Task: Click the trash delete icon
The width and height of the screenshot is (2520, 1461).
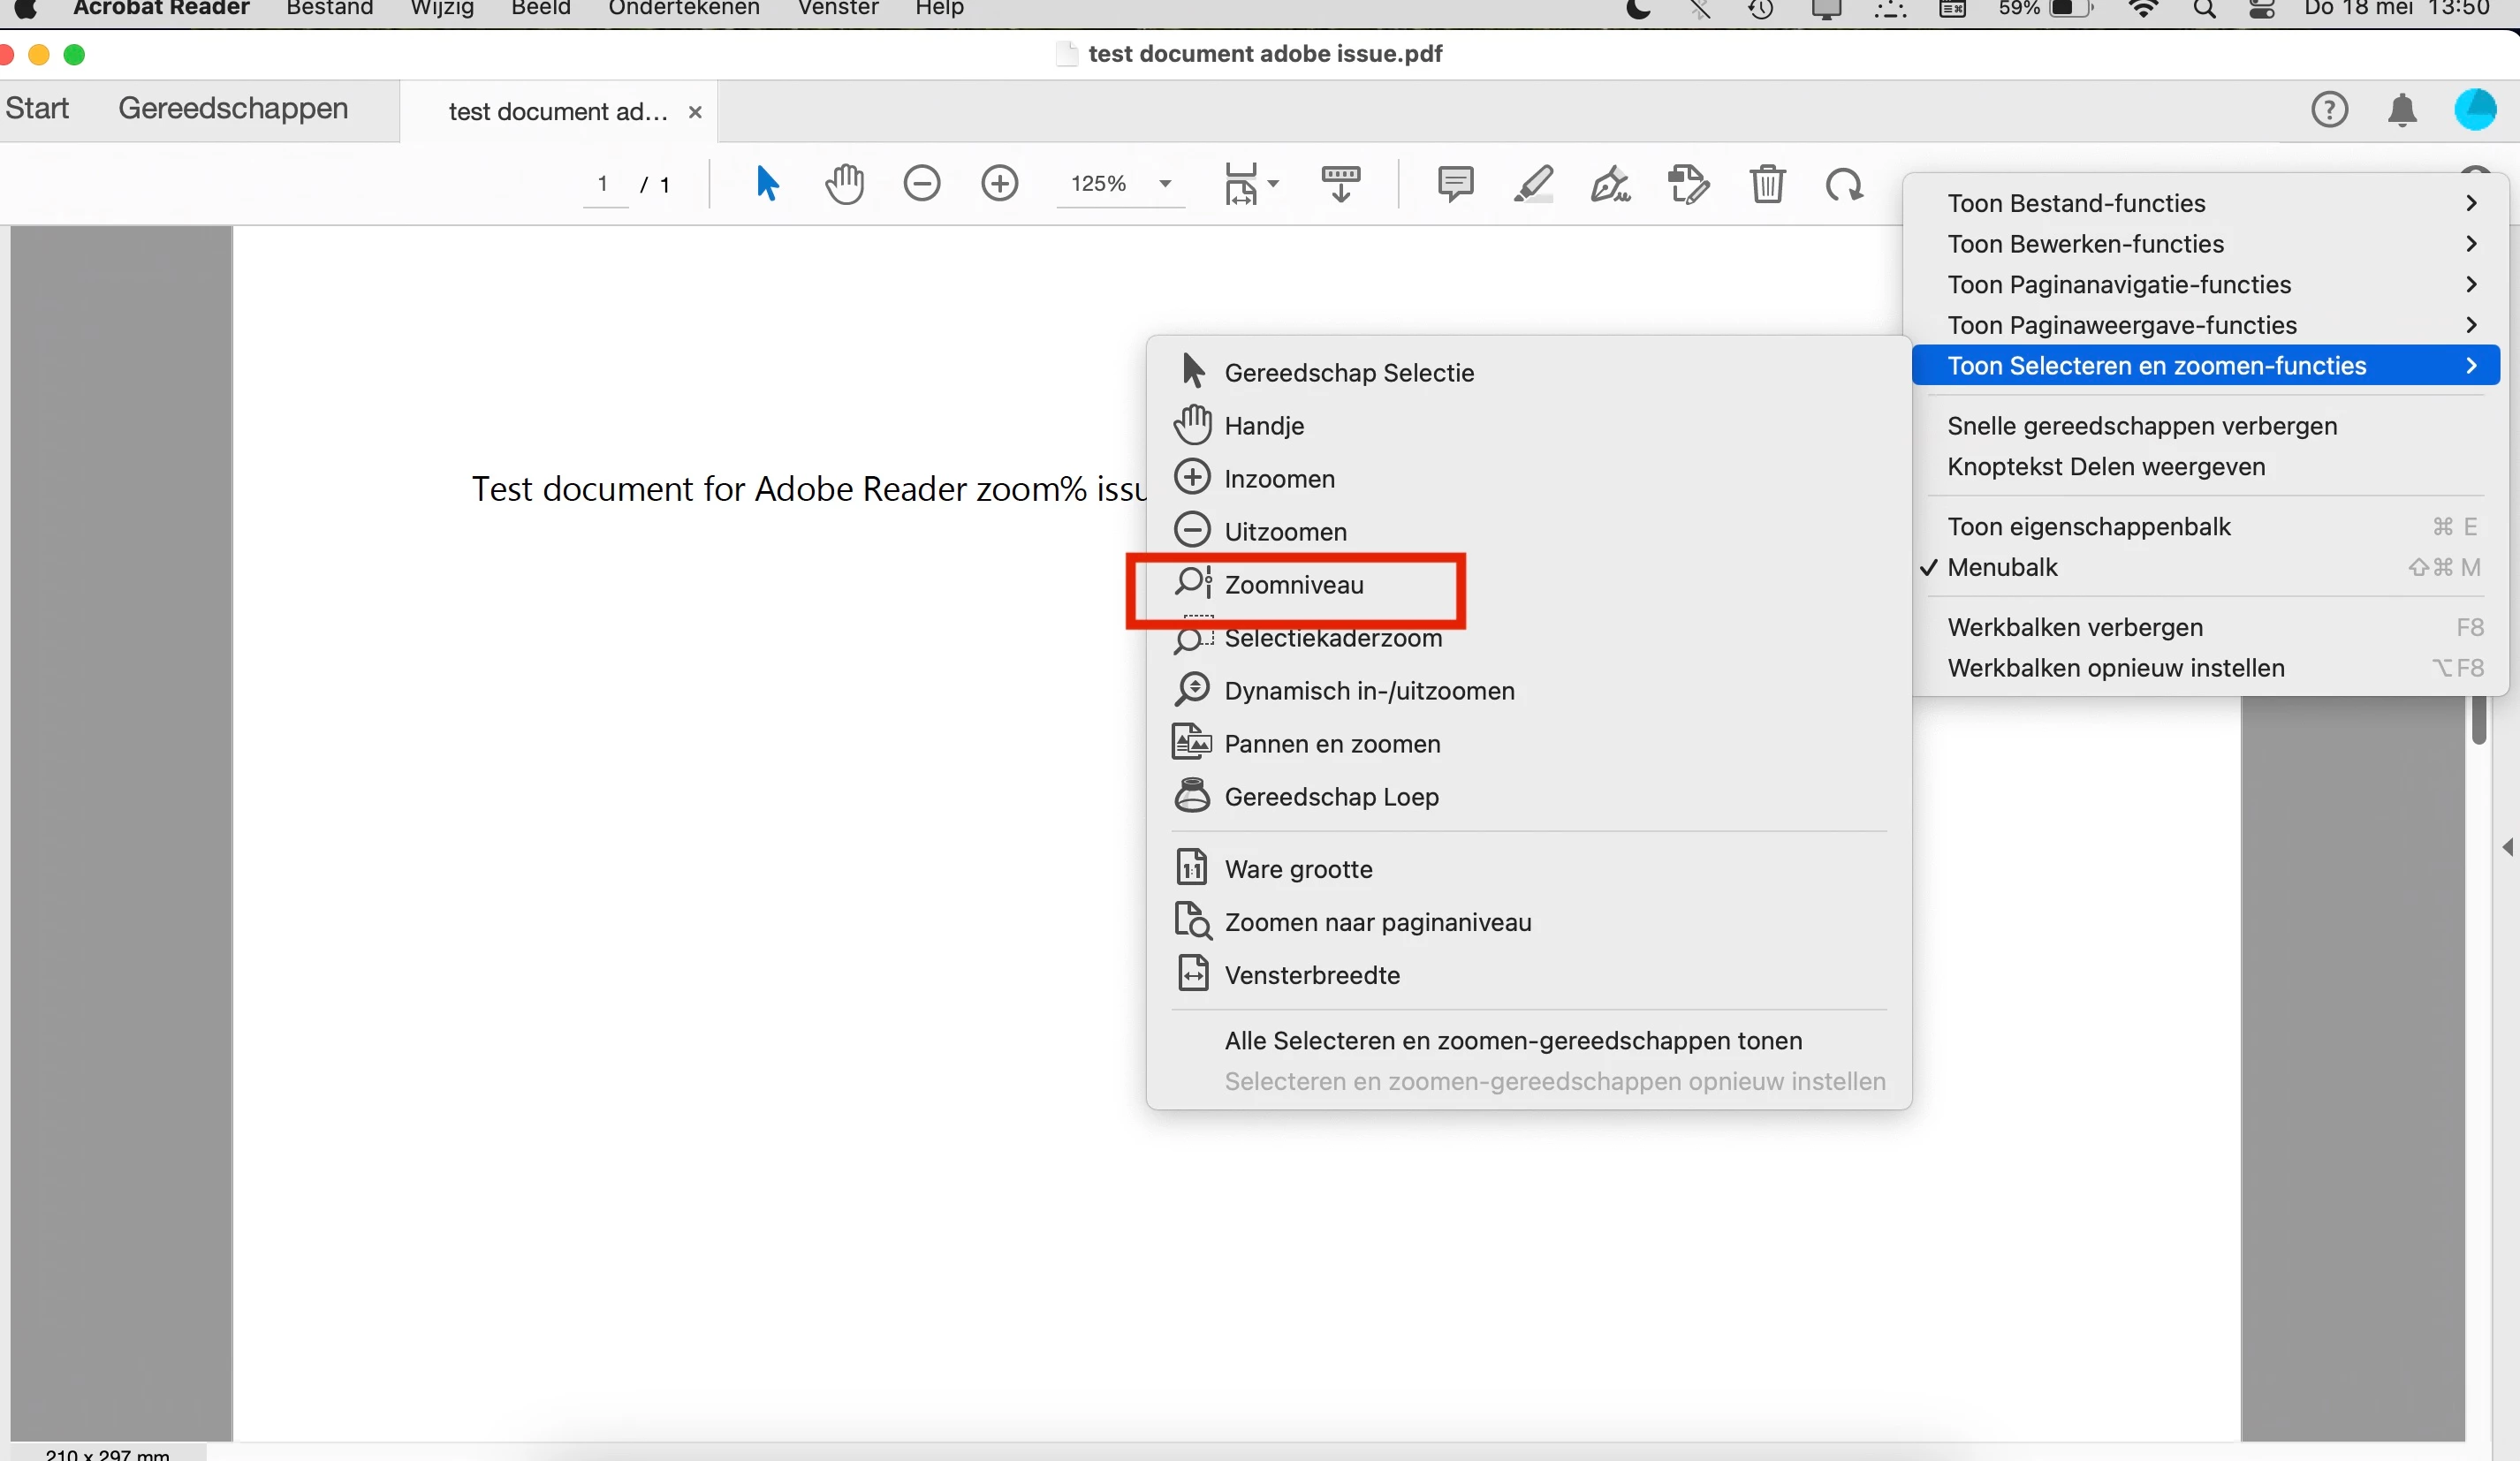Action: (x=1767, y=184)
